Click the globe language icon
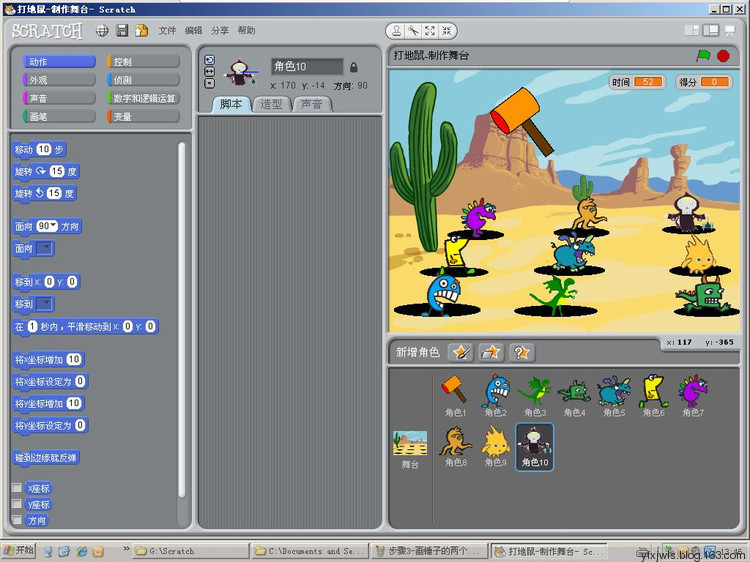 pos(102,31)
